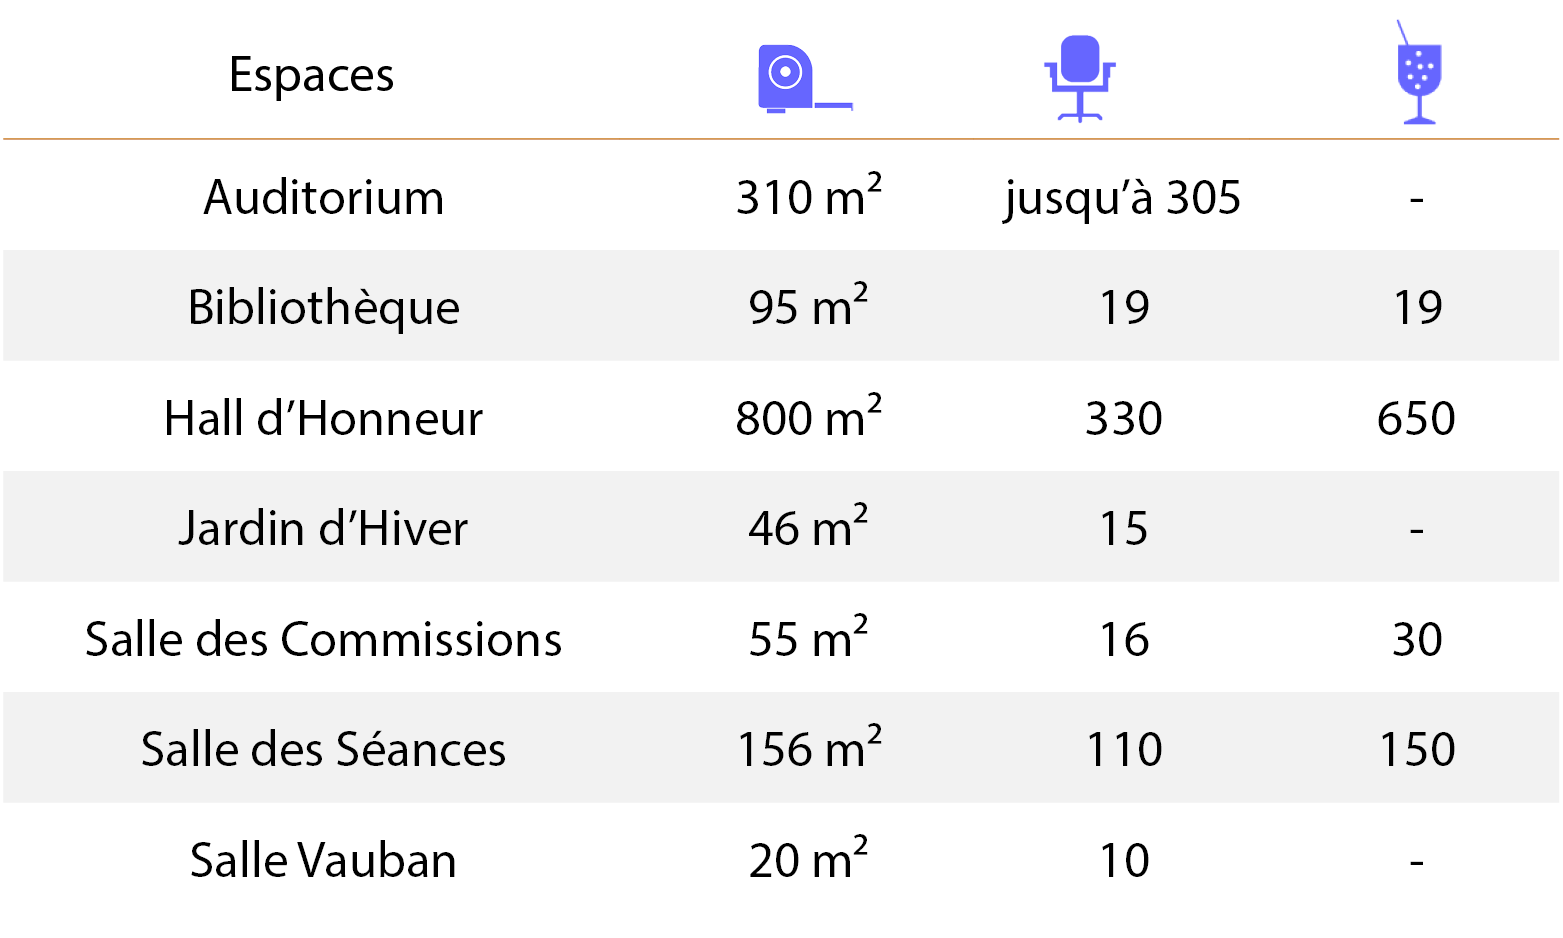This screenshot has height=938, width=1563.
Task: Select the Auditorium row label
Action: click(324, 197)
